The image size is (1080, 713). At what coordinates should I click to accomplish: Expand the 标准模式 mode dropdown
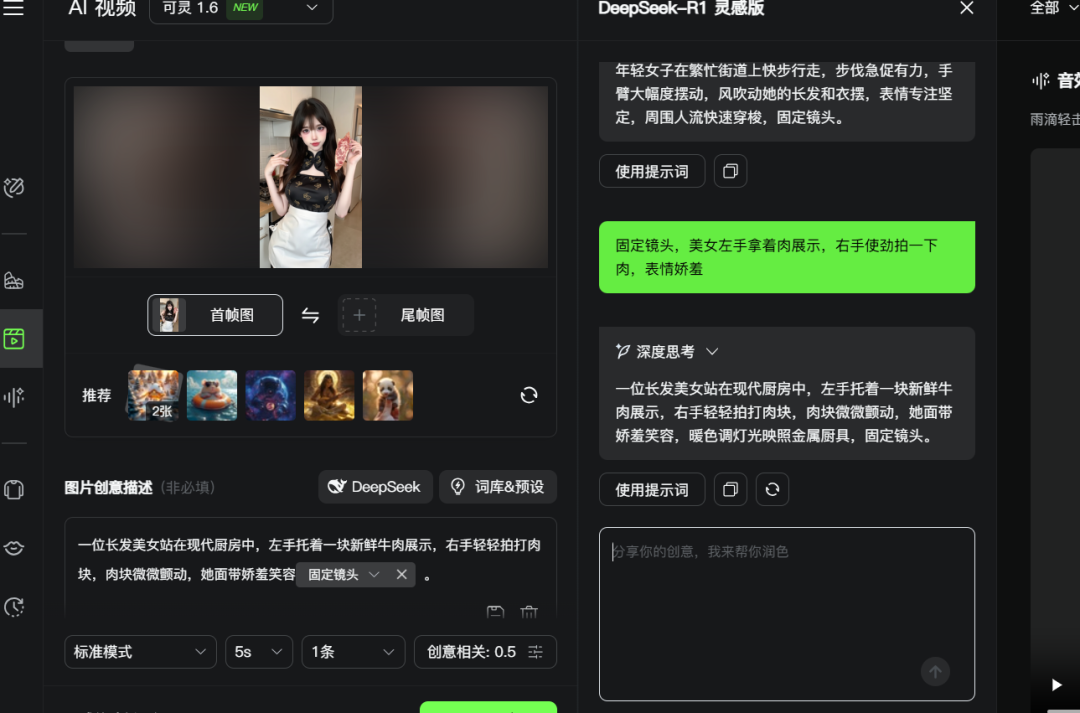point(140,652)
